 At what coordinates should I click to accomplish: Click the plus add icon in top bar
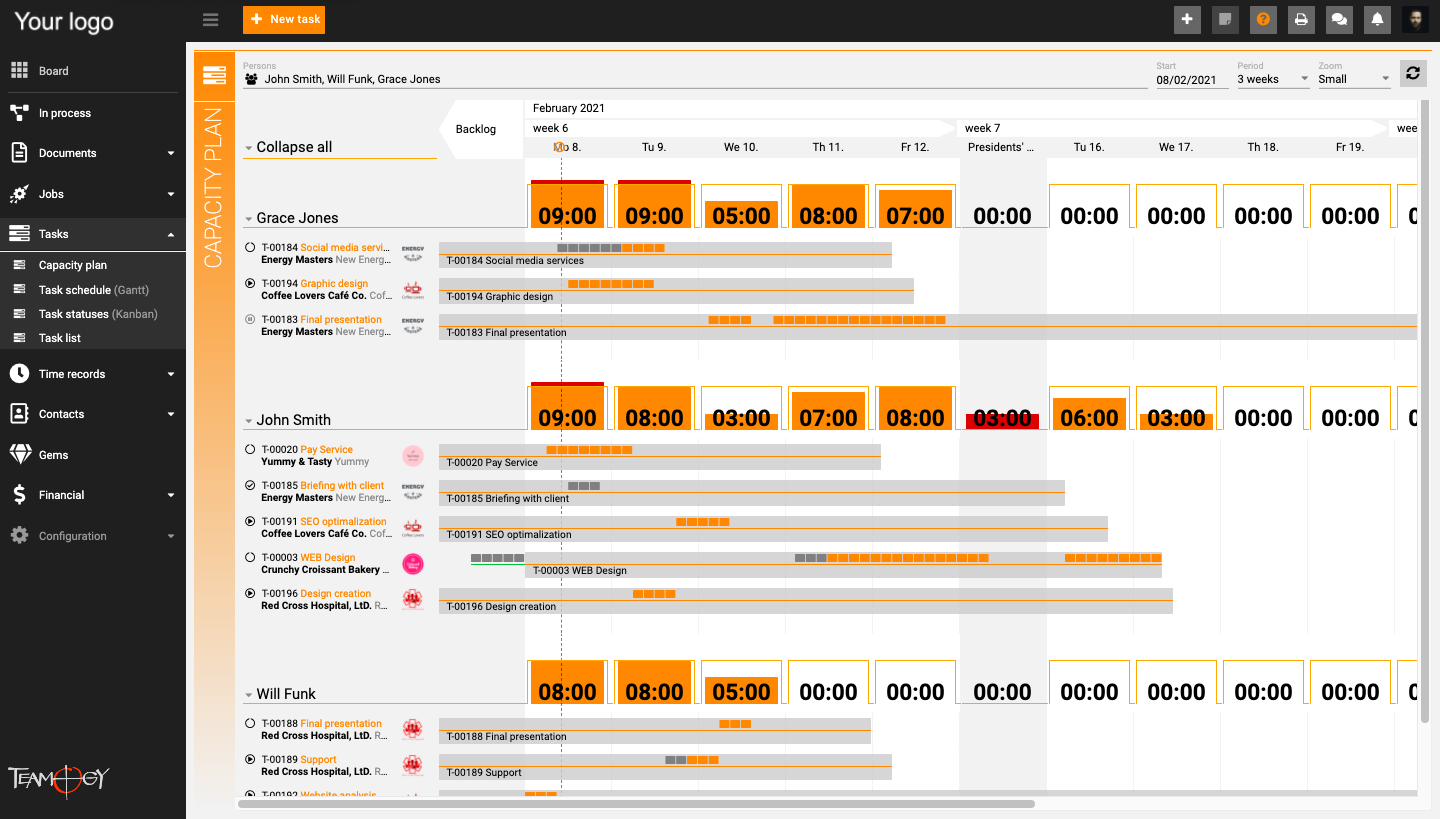[1187, 20]
